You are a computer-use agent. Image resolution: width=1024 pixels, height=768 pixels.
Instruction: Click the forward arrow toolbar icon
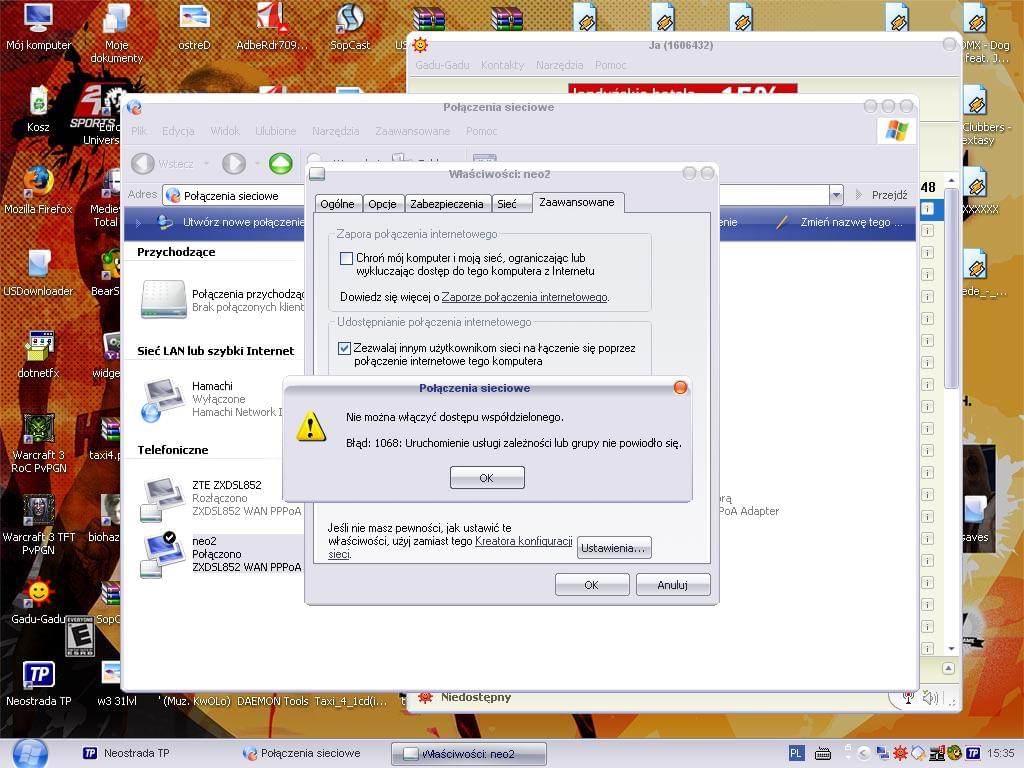(234, 163)
